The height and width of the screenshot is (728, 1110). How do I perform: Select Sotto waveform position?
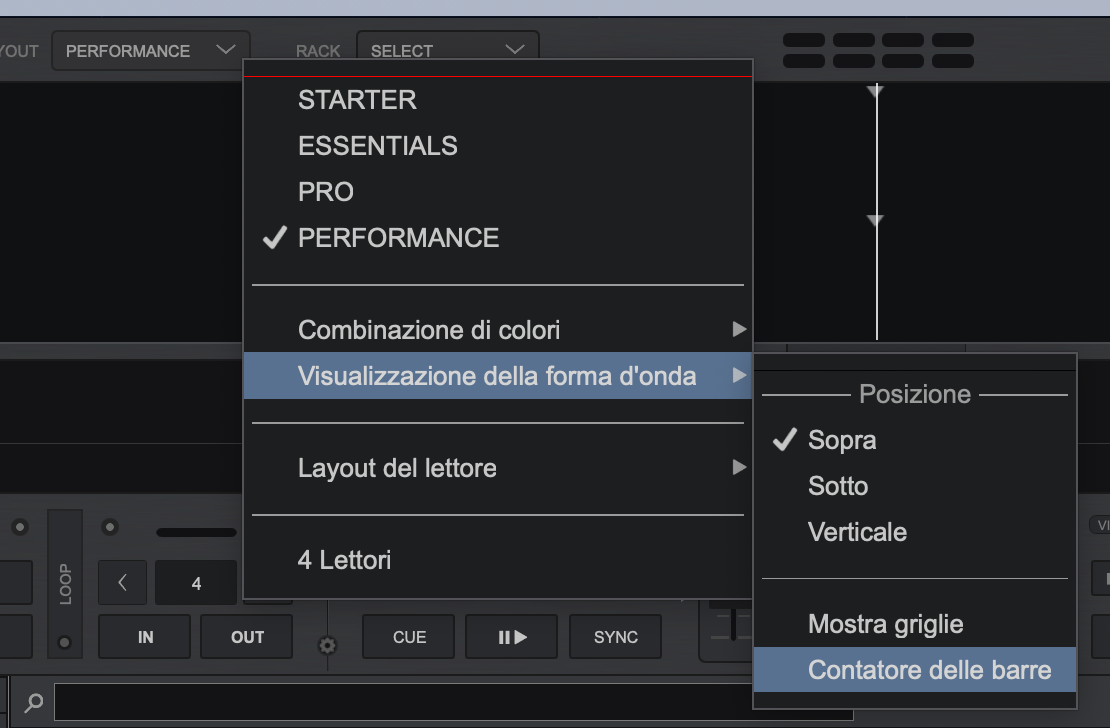pos(838,486)
